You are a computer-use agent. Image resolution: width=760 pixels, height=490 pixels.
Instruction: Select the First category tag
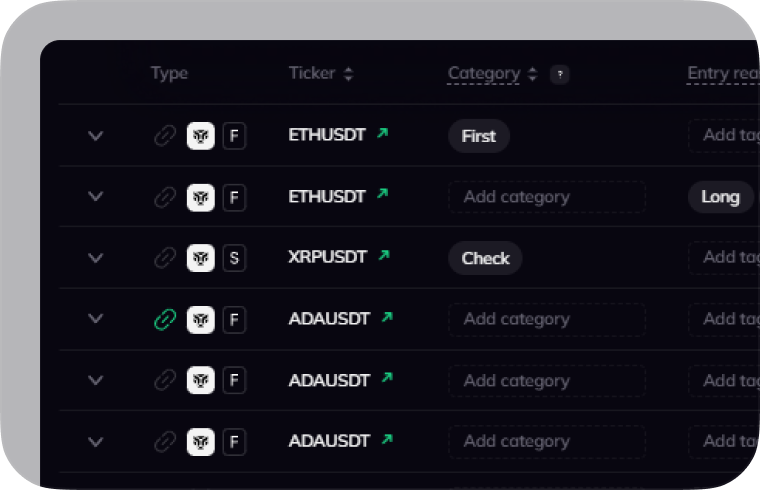coord(478,136)
